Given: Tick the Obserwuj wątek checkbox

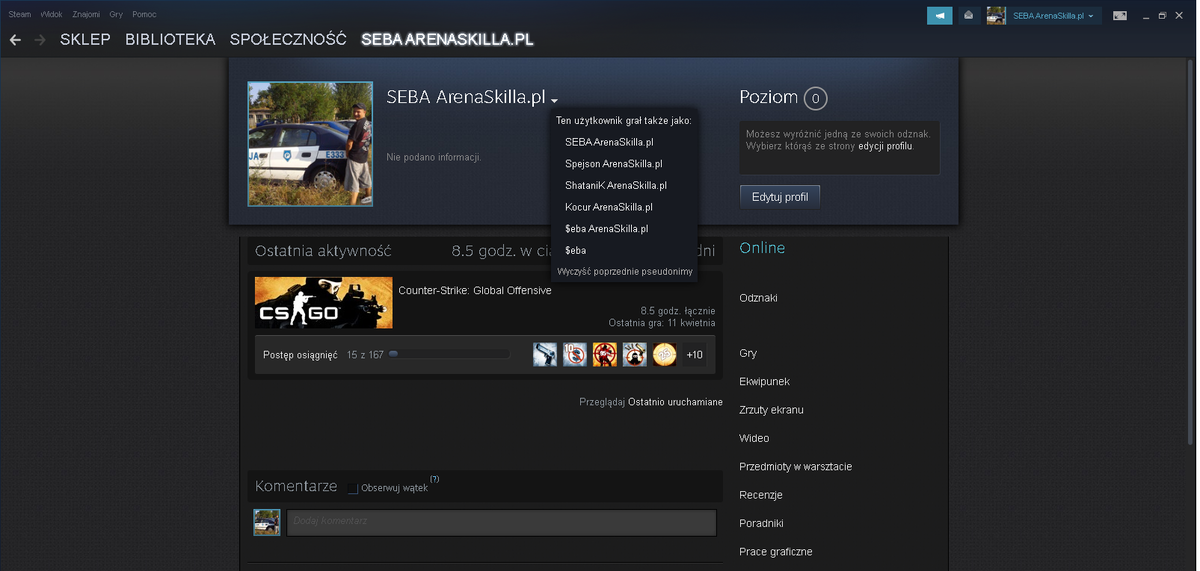Looking at the screenshot, I should (353, 488).
